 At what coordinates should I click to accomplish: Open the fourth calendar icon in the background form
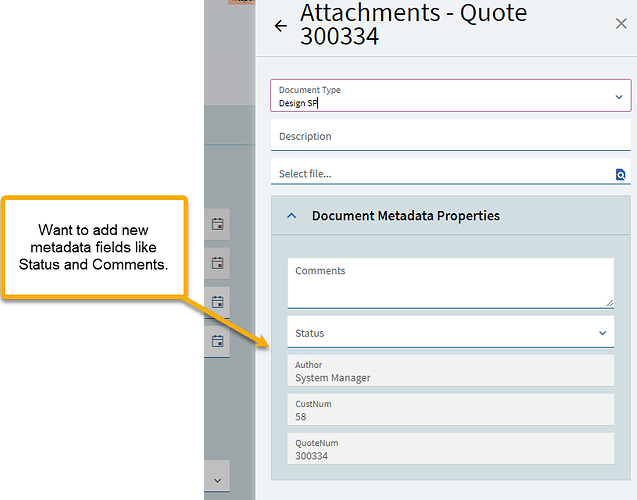click(x=218, y=341)
